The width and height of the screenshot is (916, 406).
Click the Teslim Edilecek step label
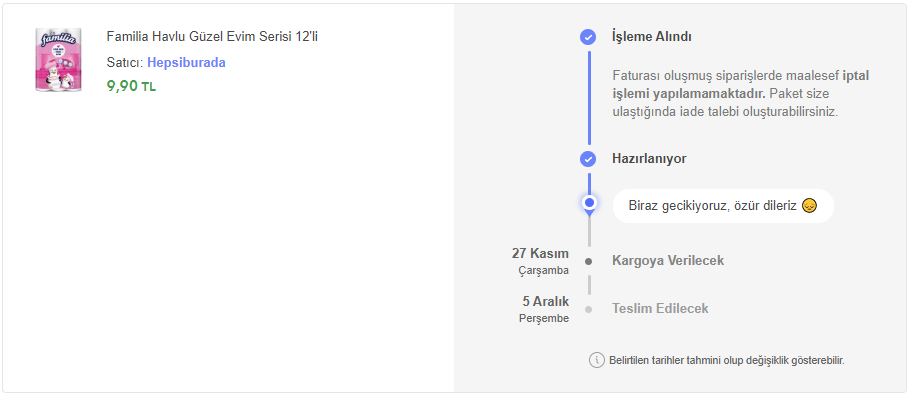click(660, 308)
